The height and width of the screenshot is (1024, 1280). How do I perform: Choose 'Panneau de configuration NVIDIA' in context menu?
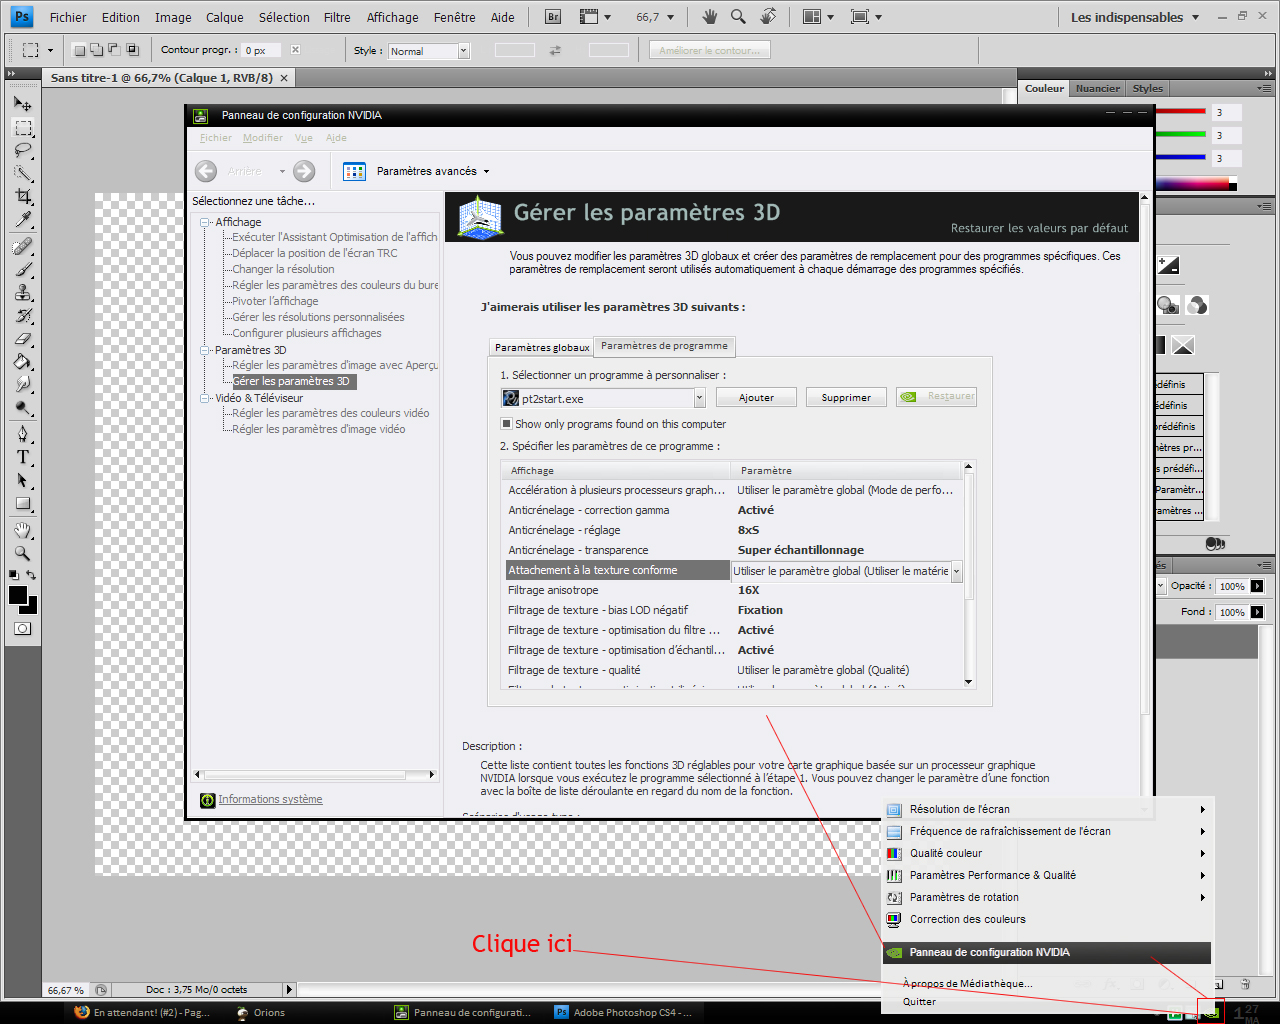coord(1047,952)
